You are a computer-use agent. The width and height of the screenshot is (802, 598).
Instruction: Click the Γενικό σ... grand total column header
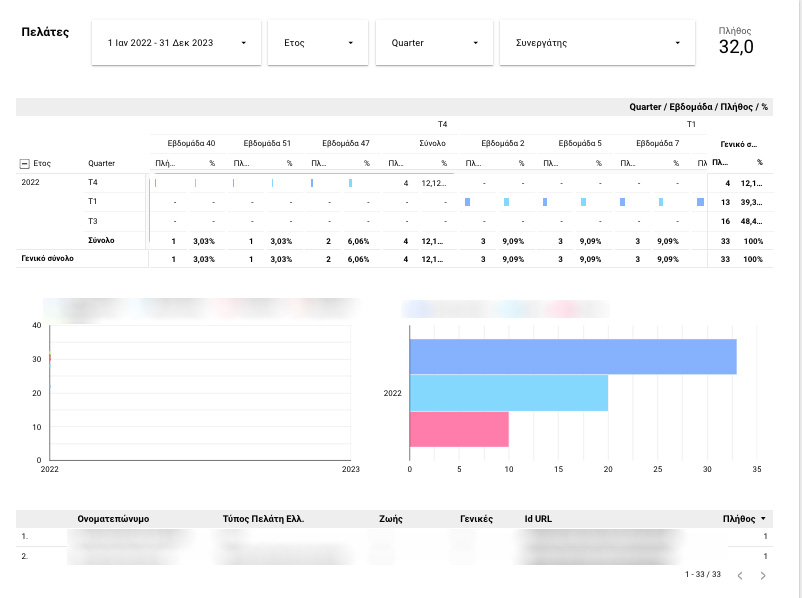pyautogui.click(x=739, y=144)
